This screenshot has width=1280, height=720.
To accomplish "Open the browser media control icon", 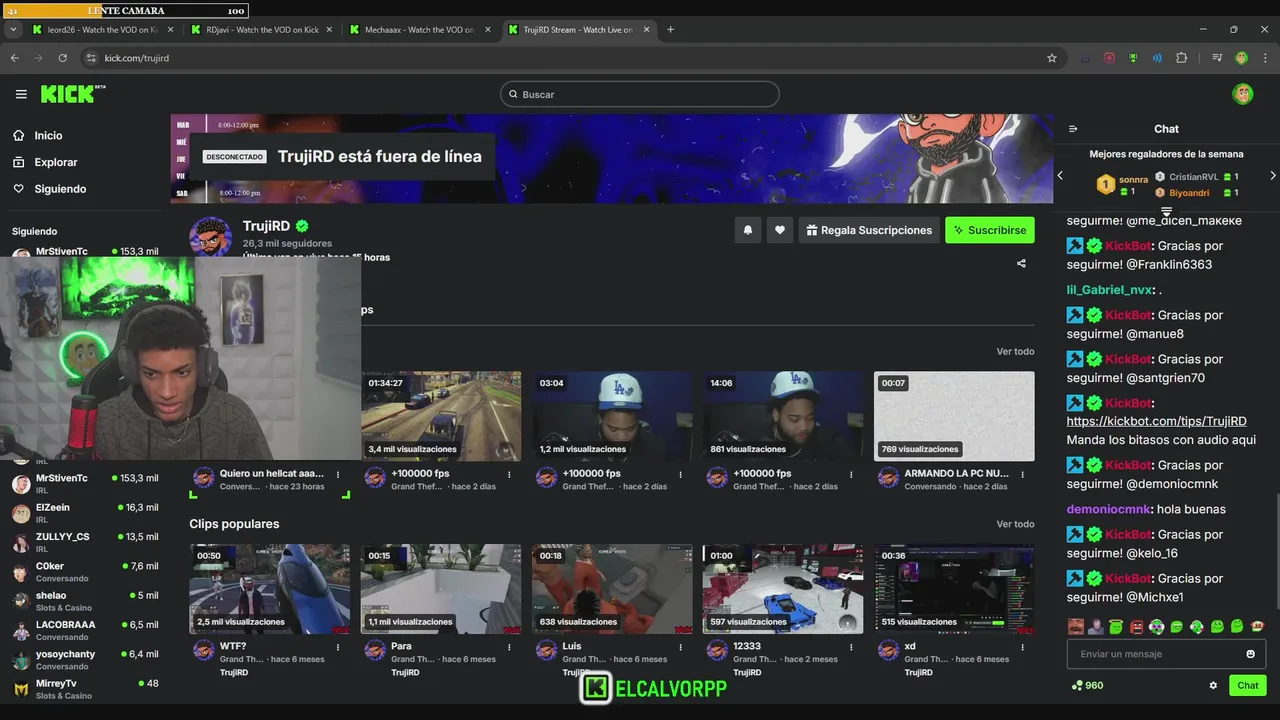I will [x=1217, y=58].
